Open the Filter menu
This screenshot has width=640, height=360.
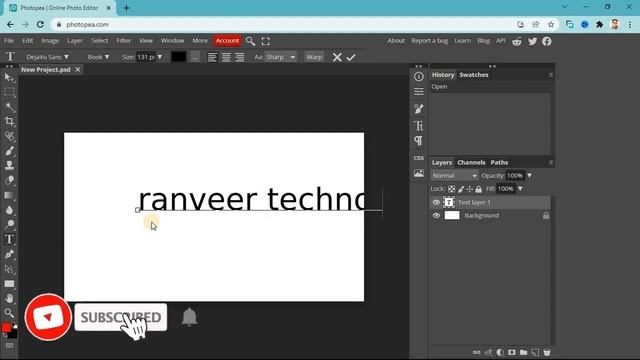123,41
